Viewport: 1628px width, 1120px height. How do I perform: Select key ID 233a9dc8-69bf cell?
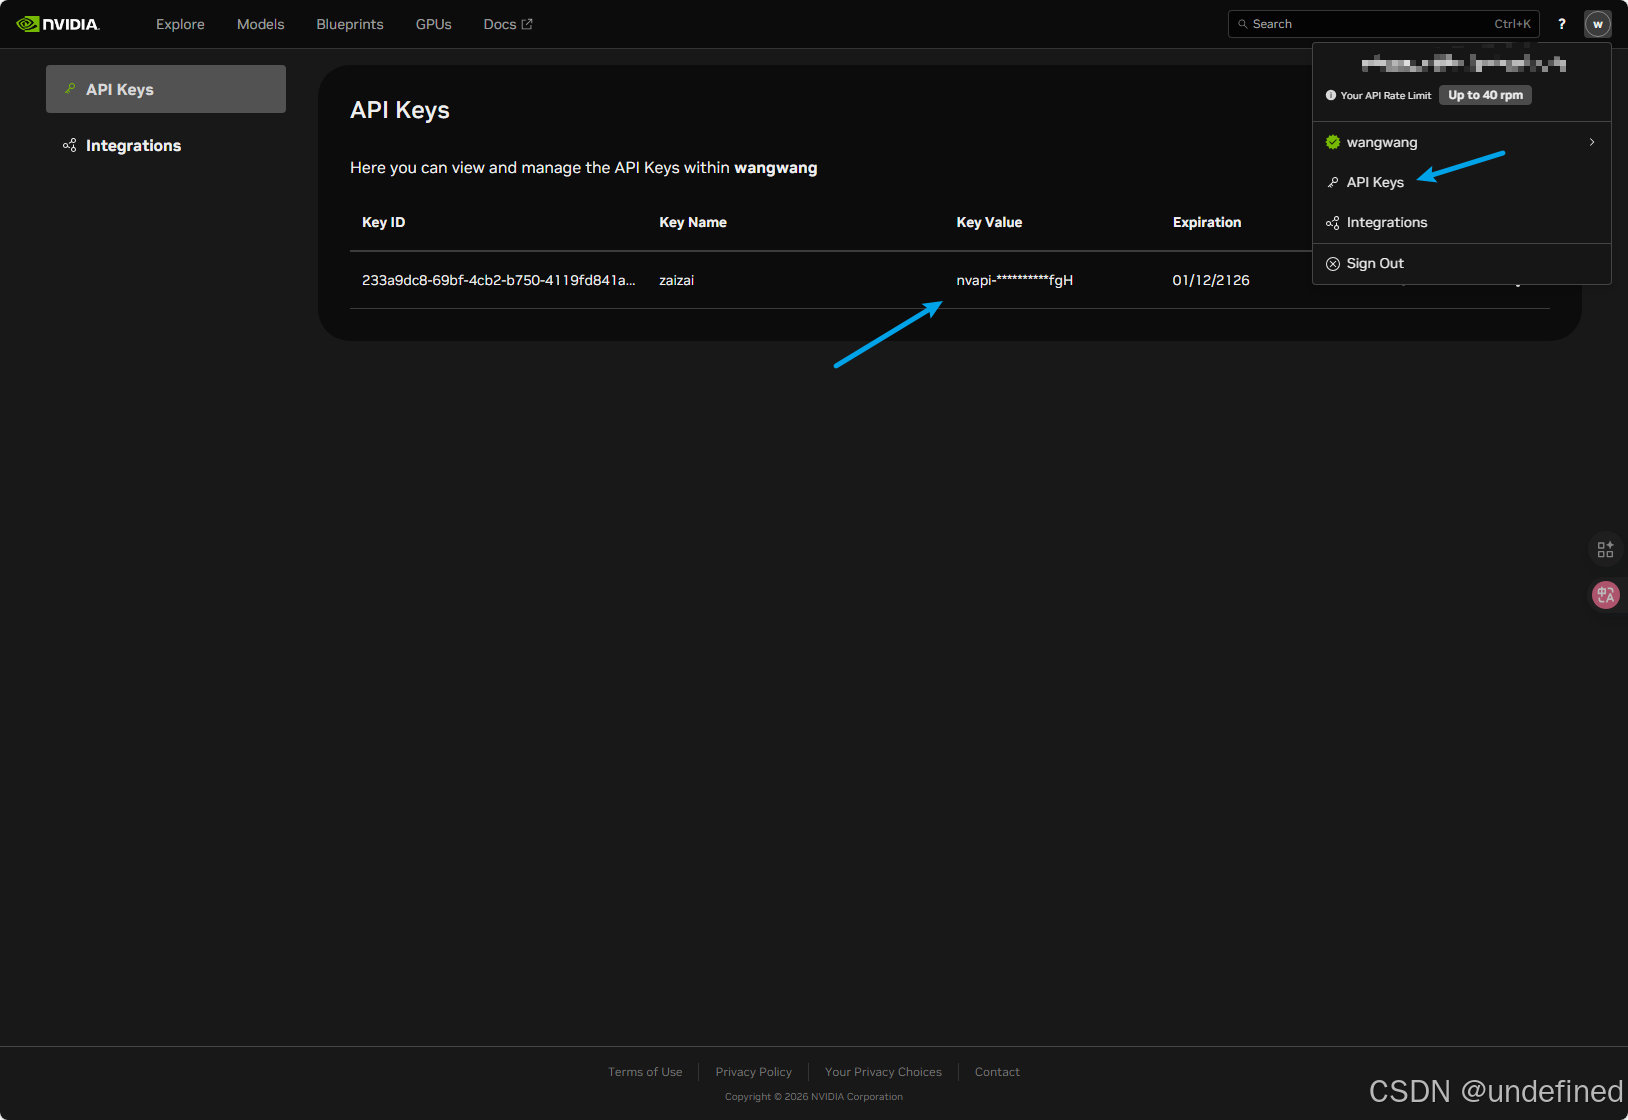(x=499, y=280)
